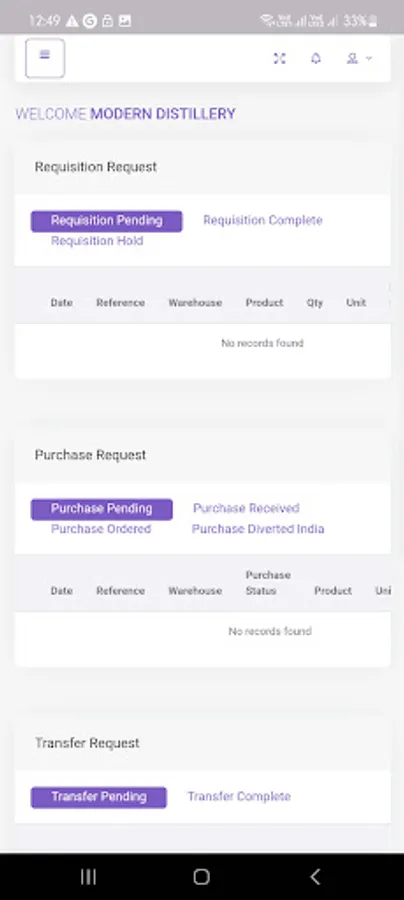Tap the warning icon in status bar
Viewport: 404px width, 900px height.
(x=72, y=21)
